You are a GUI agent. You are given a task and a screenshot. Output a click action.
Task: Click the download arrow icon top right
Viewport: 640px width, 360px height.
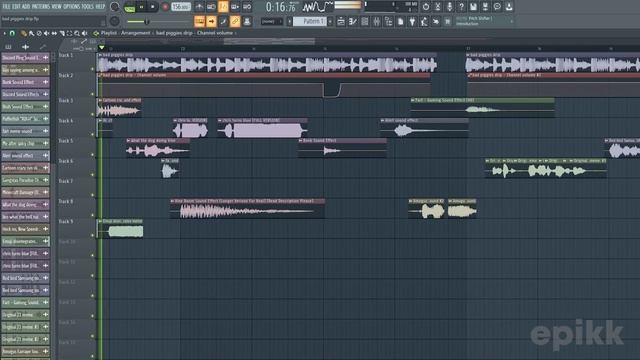click(509, 7)
